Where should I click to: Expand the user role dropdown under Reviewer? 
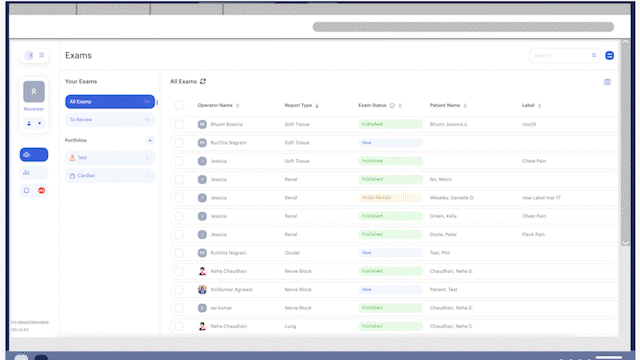[34, 123]
